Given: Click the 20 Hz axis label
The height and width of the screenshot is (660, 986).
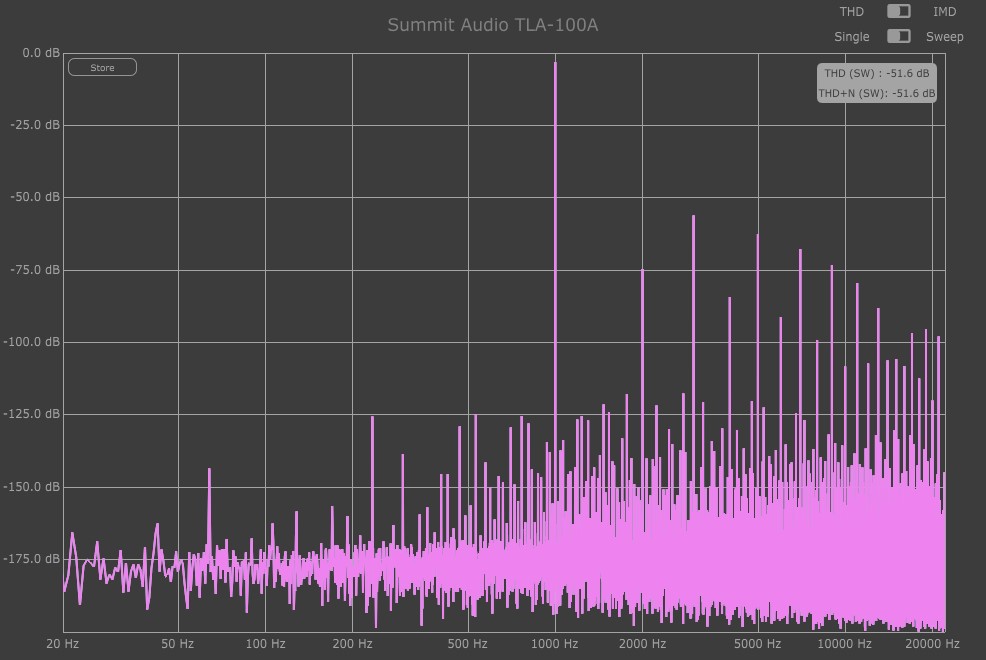Looking at the screenshot, I should tap(63, 644).
